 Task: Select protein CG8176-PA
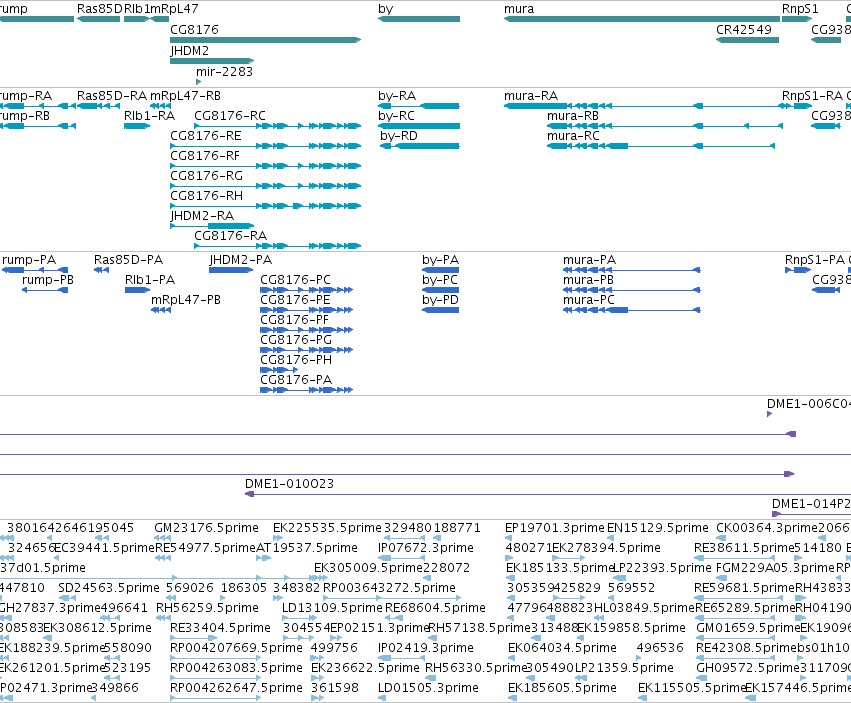pos(307,390)
